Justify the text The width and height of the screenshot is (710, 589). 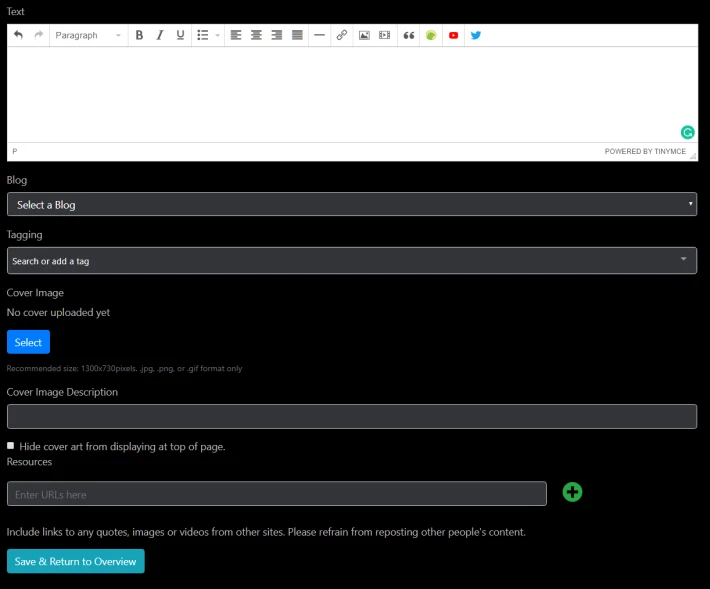(x=297, y=35)
